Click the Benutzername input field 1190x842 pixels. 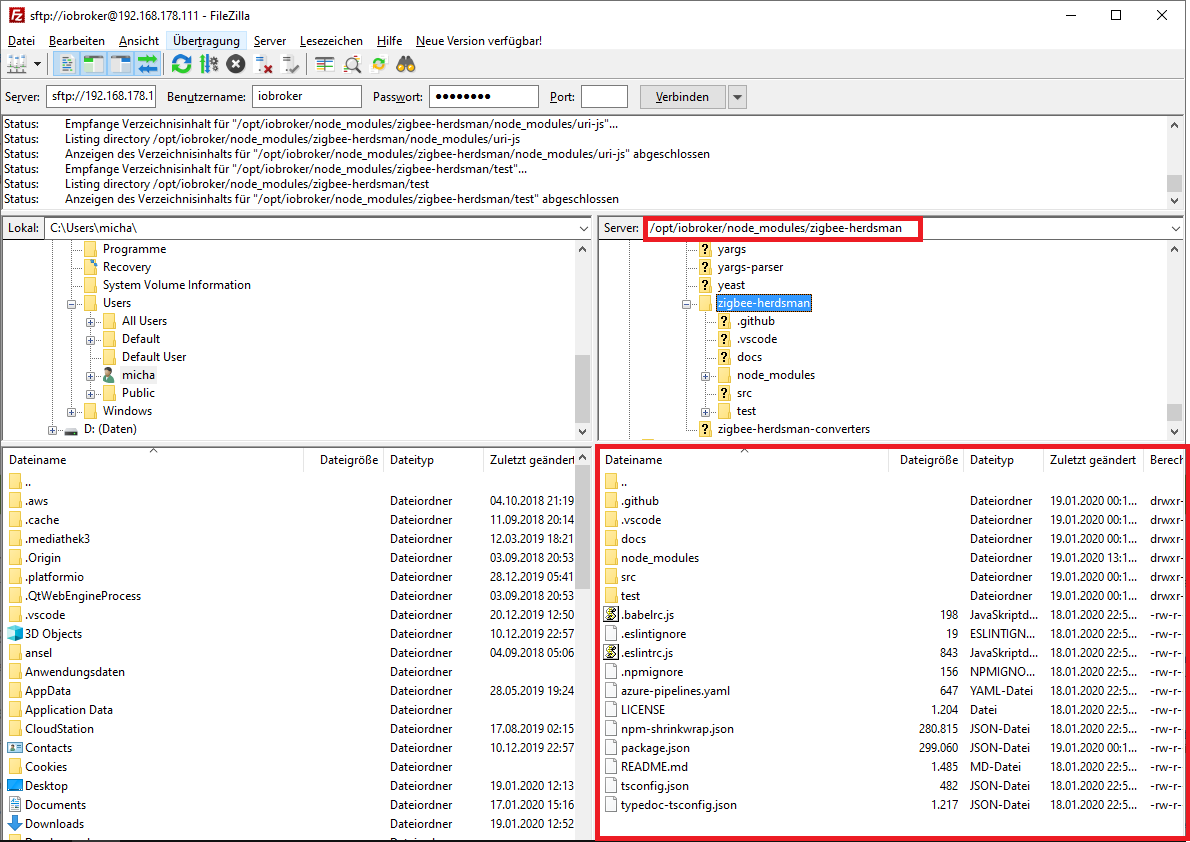(307, 96)
